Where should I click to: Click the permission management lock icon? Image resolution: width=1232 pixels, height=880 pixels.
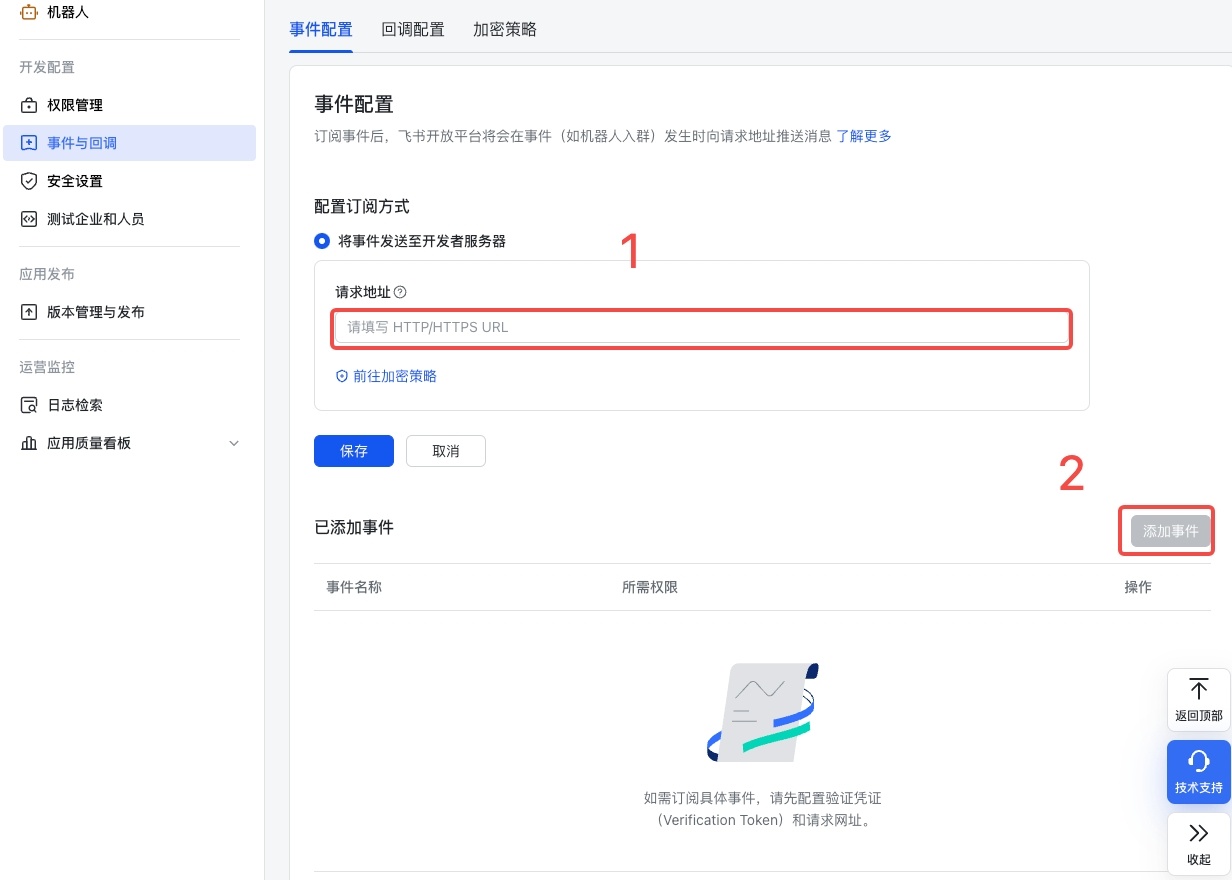point(29,105)
